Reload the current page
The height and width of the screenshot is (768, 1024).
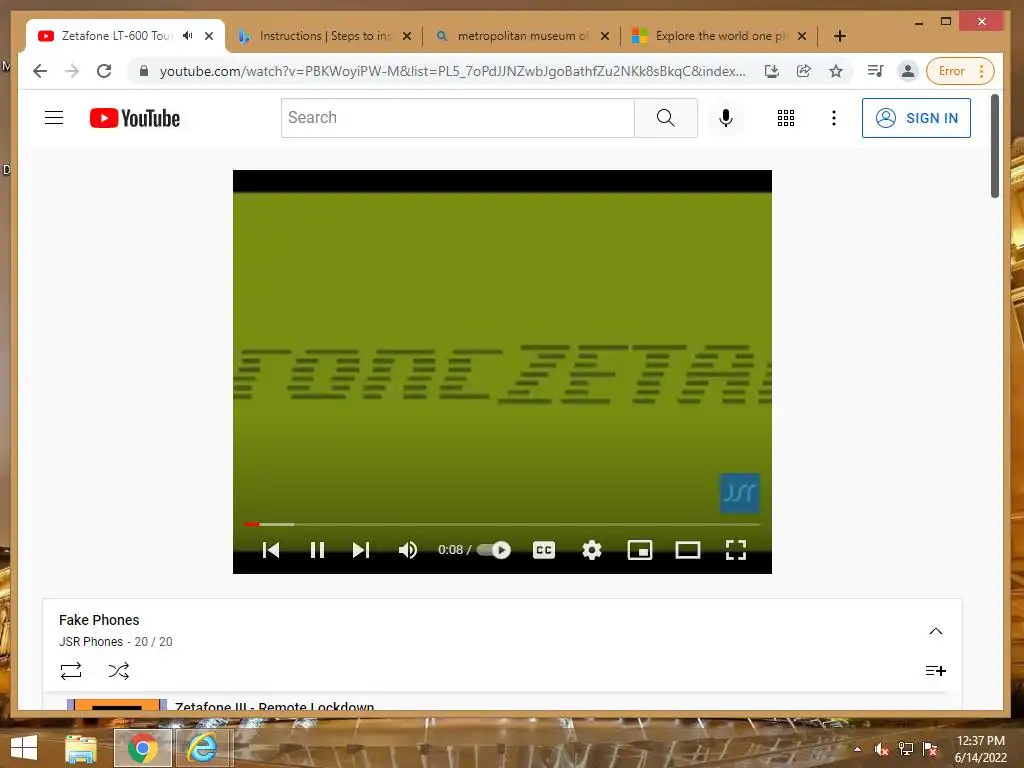(x=104, y=71)
